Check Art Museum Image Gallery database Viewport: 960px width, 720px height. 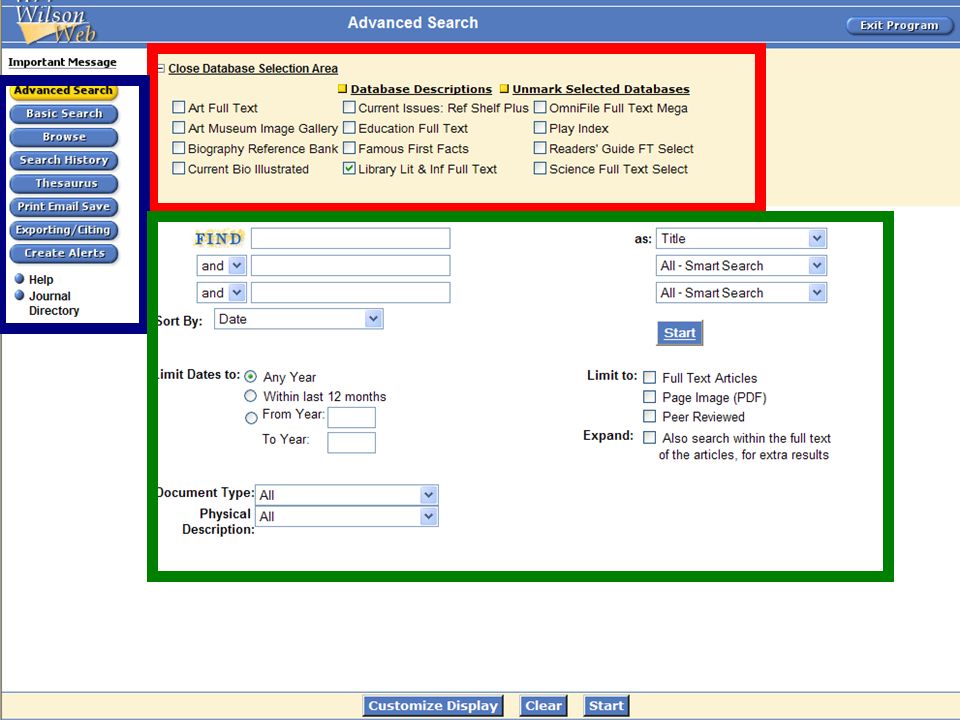tap(178, 127)
